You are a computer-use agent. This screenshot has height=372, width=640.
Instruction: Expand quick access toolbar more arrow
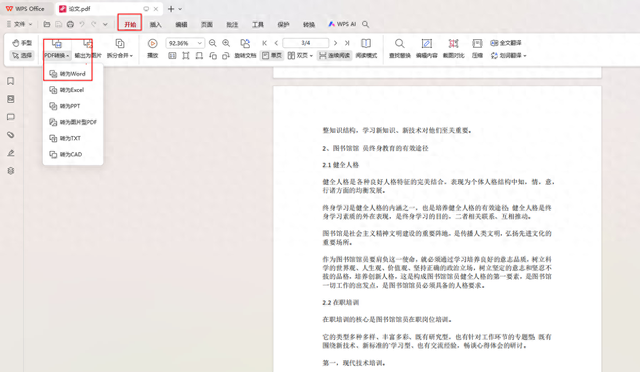pyautogui.click(x=105, y=25)
